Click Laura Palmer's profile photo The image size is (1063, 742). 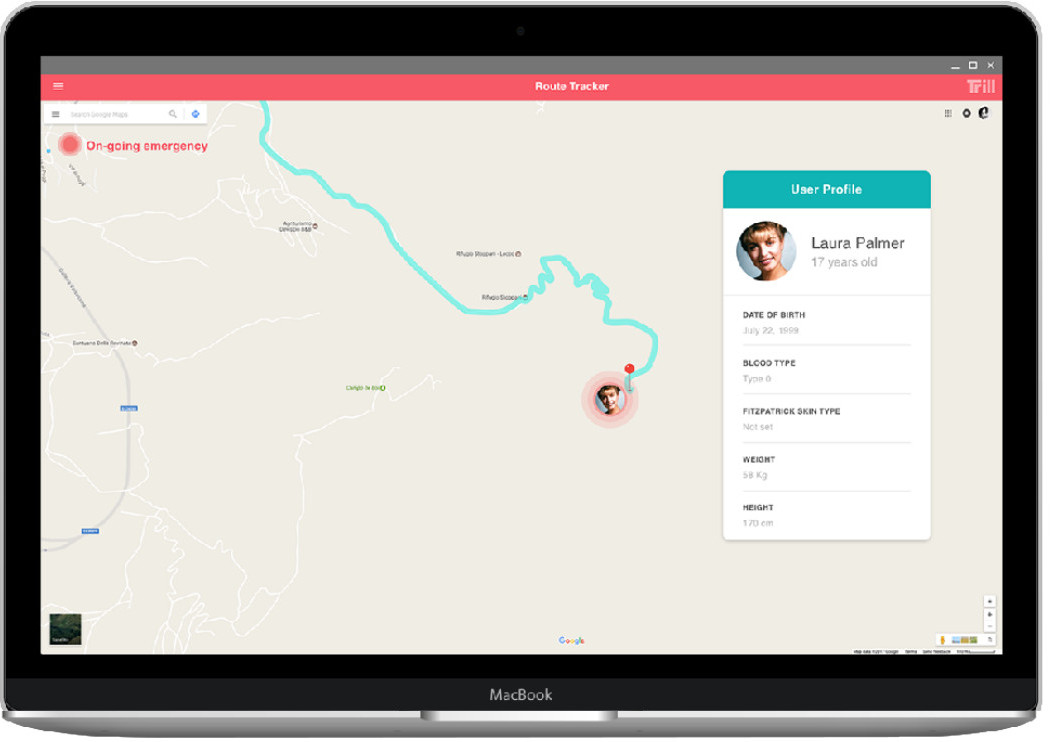click(x=766, y=251)
